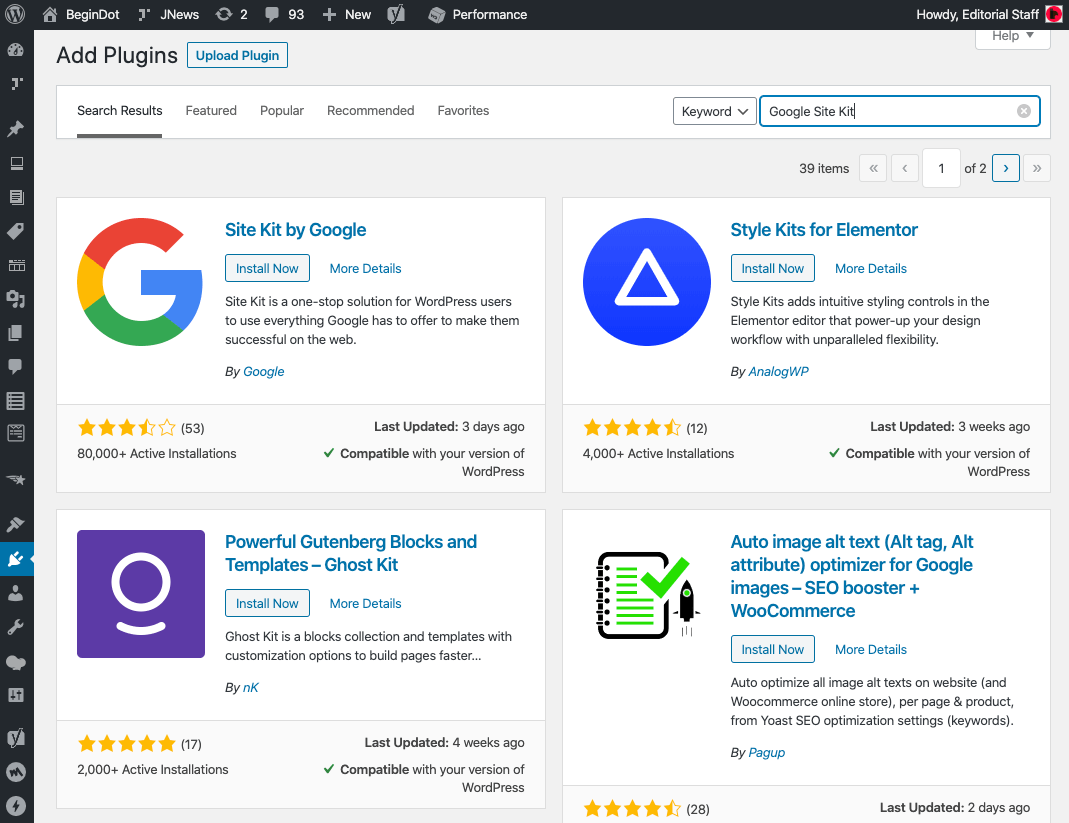Open the Performance menu in admin bar
Viewport: 1069px width, 823px height.
point(478,14)
